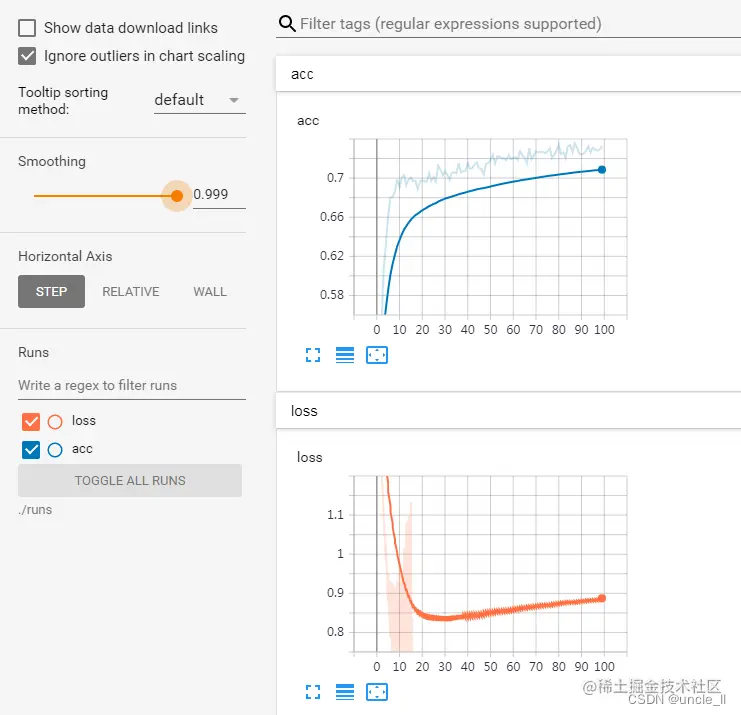Focus the regex filter runs field

(132, 386)
